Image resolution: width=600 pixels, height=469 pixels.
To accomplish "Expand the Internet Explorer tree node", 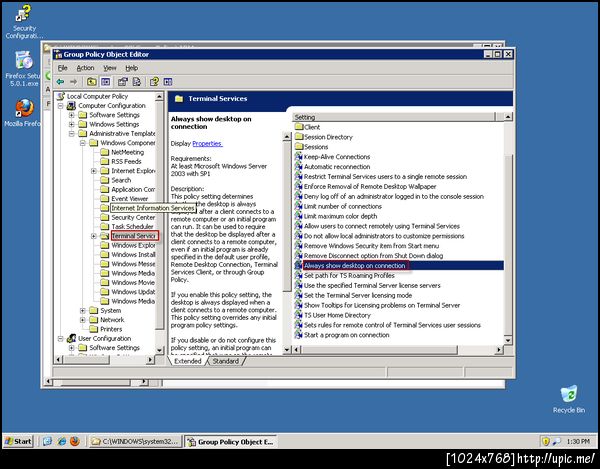I will click(x=94, y=171).
